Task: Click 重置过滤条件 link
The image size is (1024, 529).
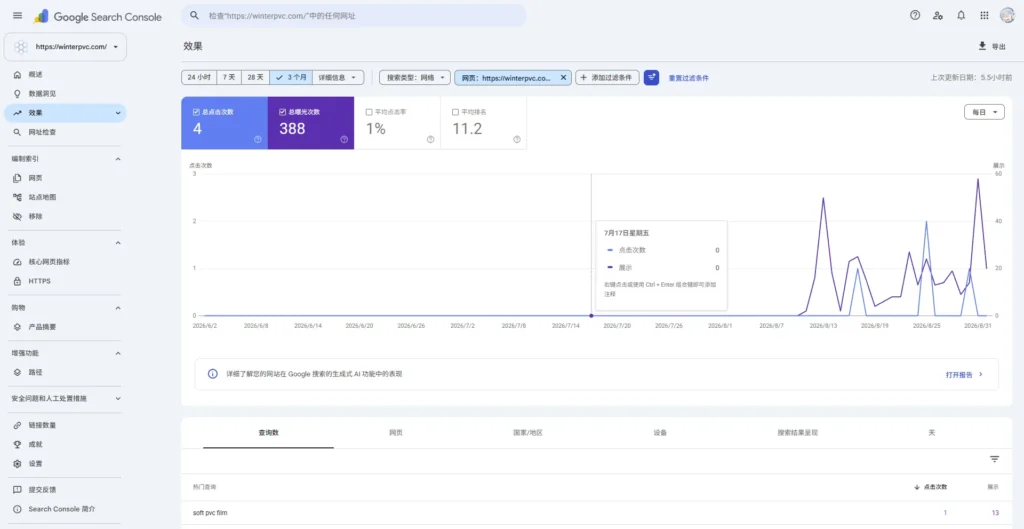Action: point(688,78)
